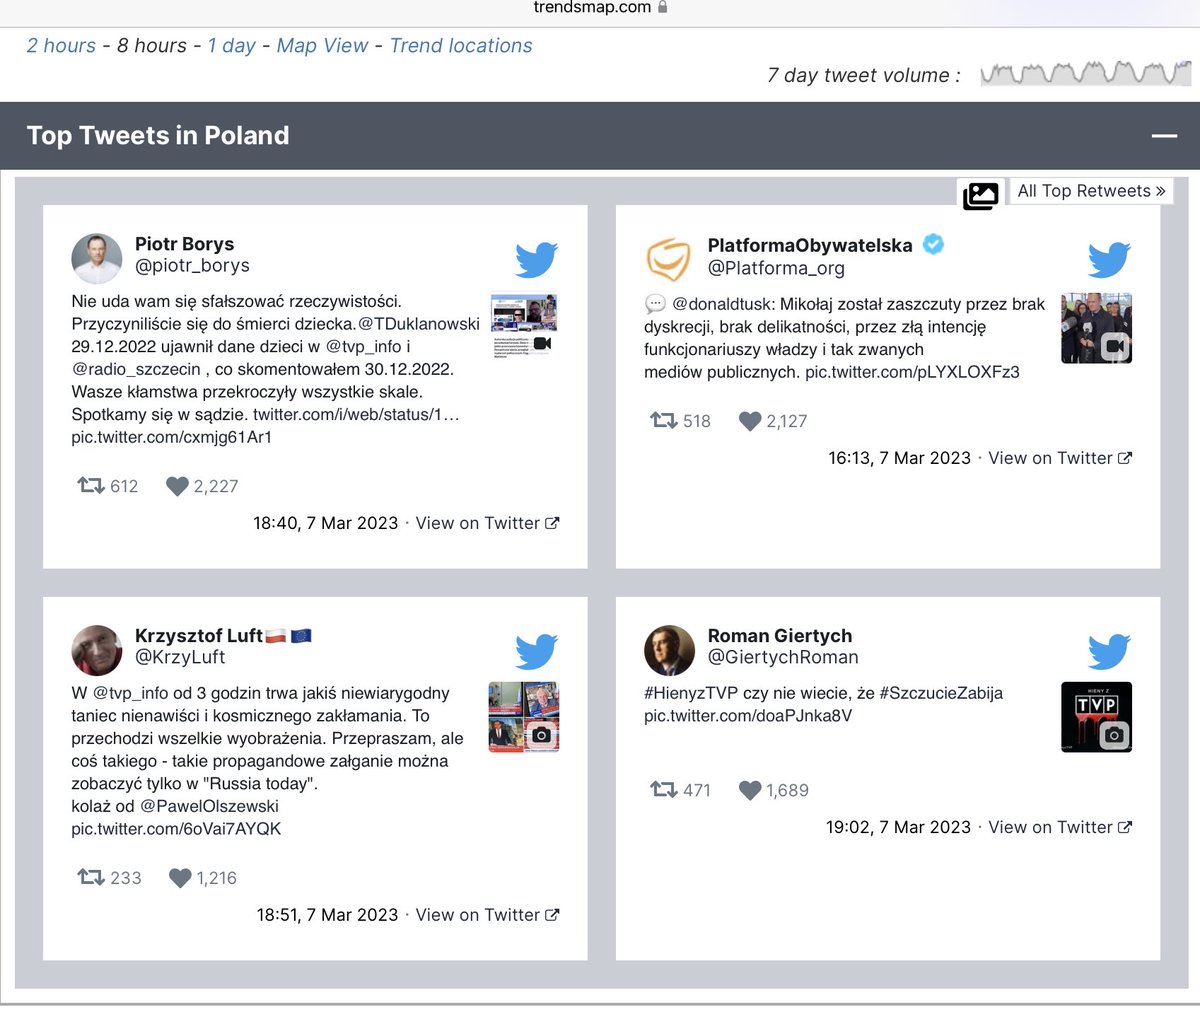Click PlatformaObywatelska logo avatar
The image size is (1200, 1029).
point(669,260)
